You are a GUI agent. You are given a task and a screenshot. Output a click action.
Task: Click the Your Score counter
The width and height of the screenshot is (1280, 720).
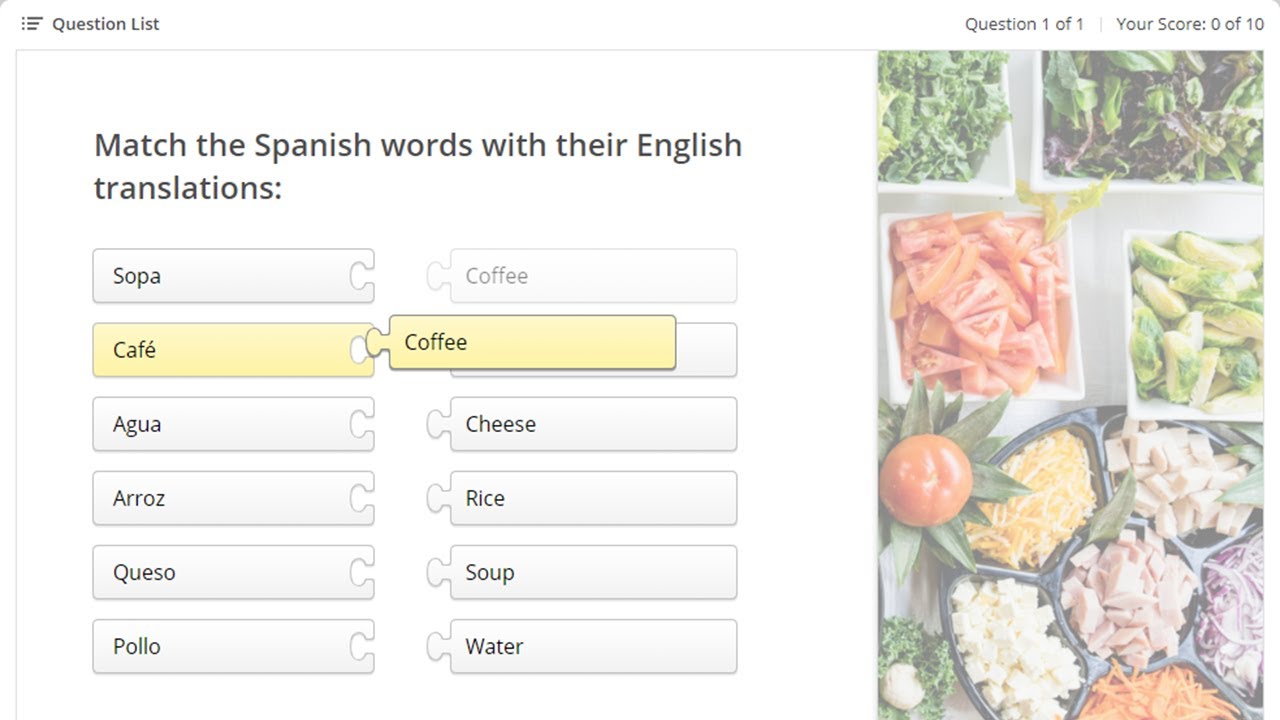click(1189, 24)
